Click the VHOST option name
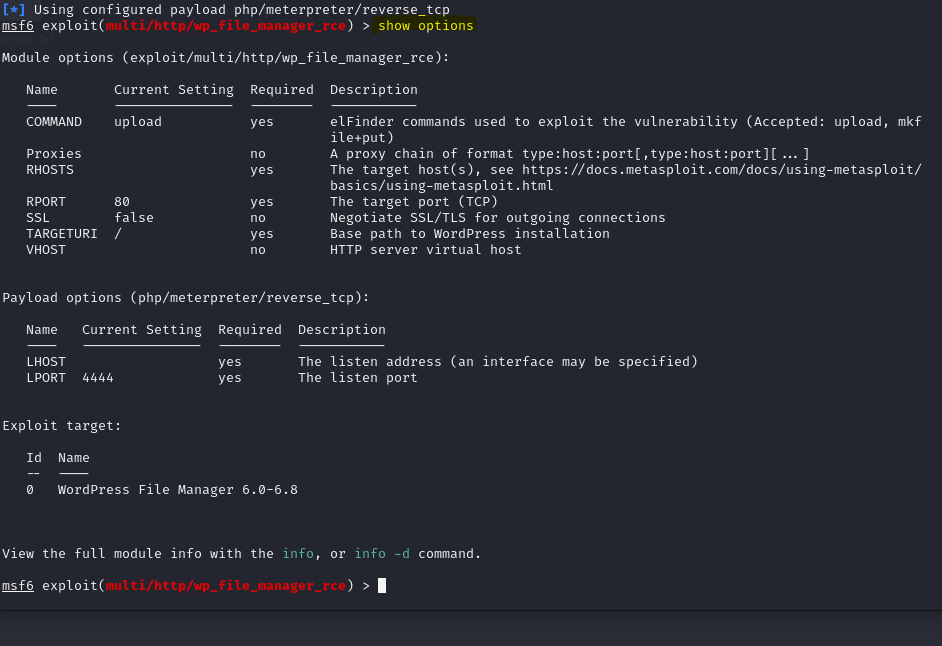 point(46,249)
